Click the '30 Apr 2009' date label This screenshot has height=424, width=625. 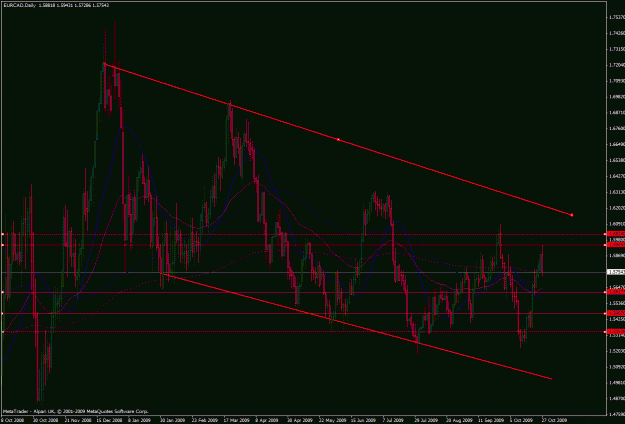tap(299, 420)
